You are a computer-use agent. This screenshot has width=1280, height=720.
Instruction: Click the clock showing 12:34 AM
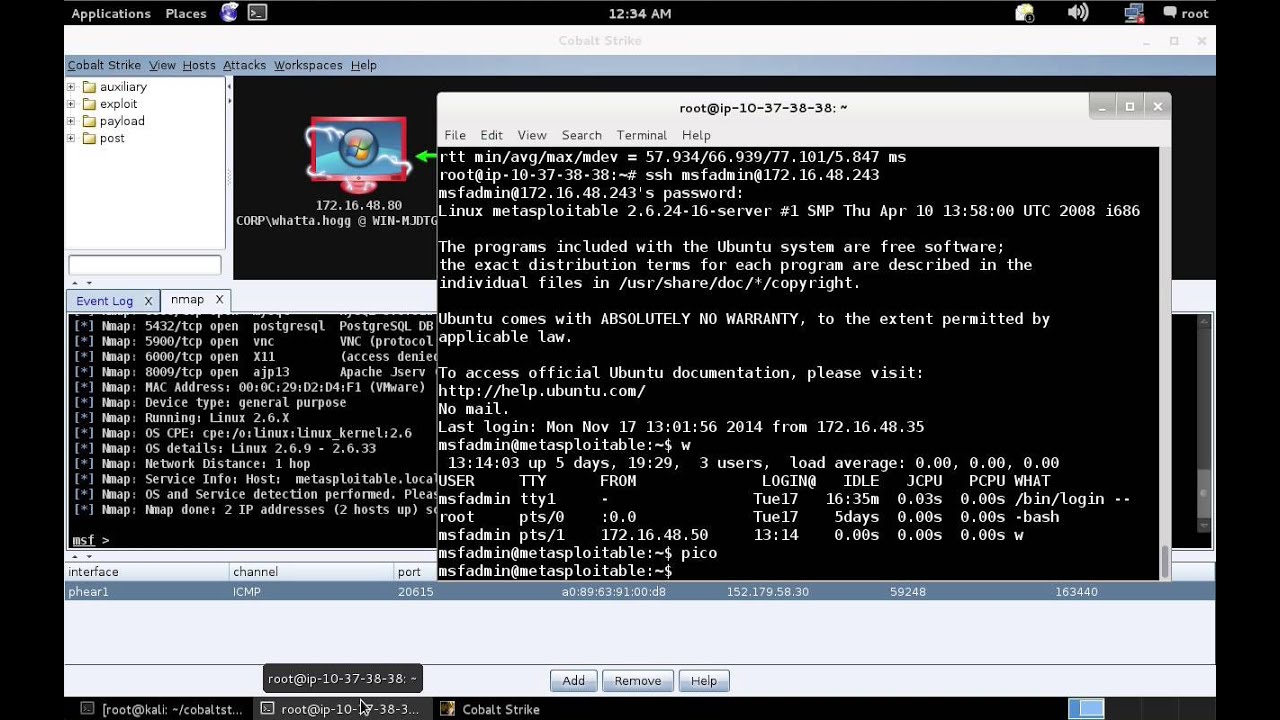(x=640, y=13)
